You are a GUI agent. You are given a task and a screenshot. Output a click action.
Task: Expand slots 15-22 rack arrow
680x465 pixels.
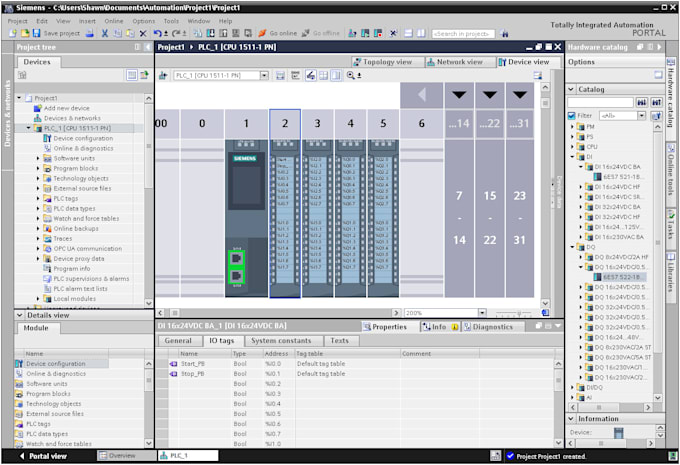490,95
